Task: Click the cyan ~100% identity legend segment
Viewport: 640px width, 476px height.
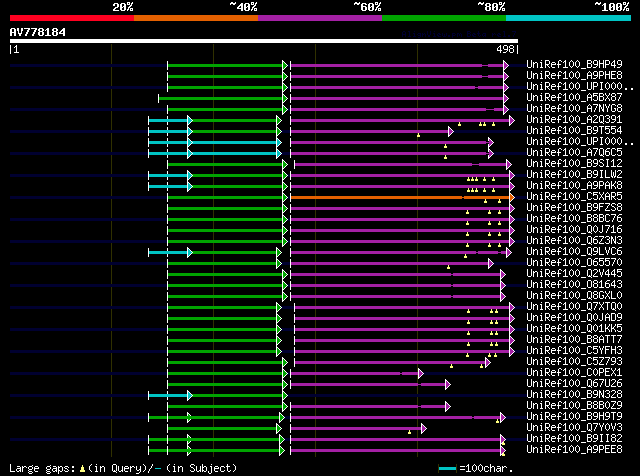Action: coord(569,18)
